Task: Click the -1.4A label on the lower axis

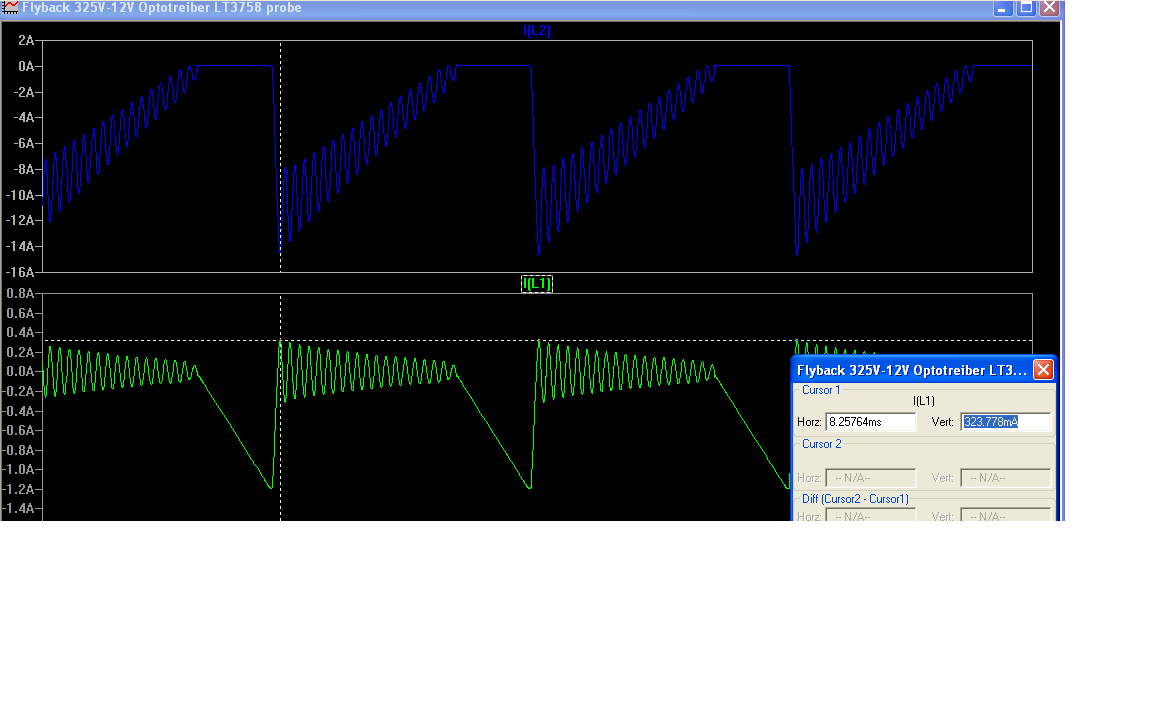Action: click(x=20, y=509)
